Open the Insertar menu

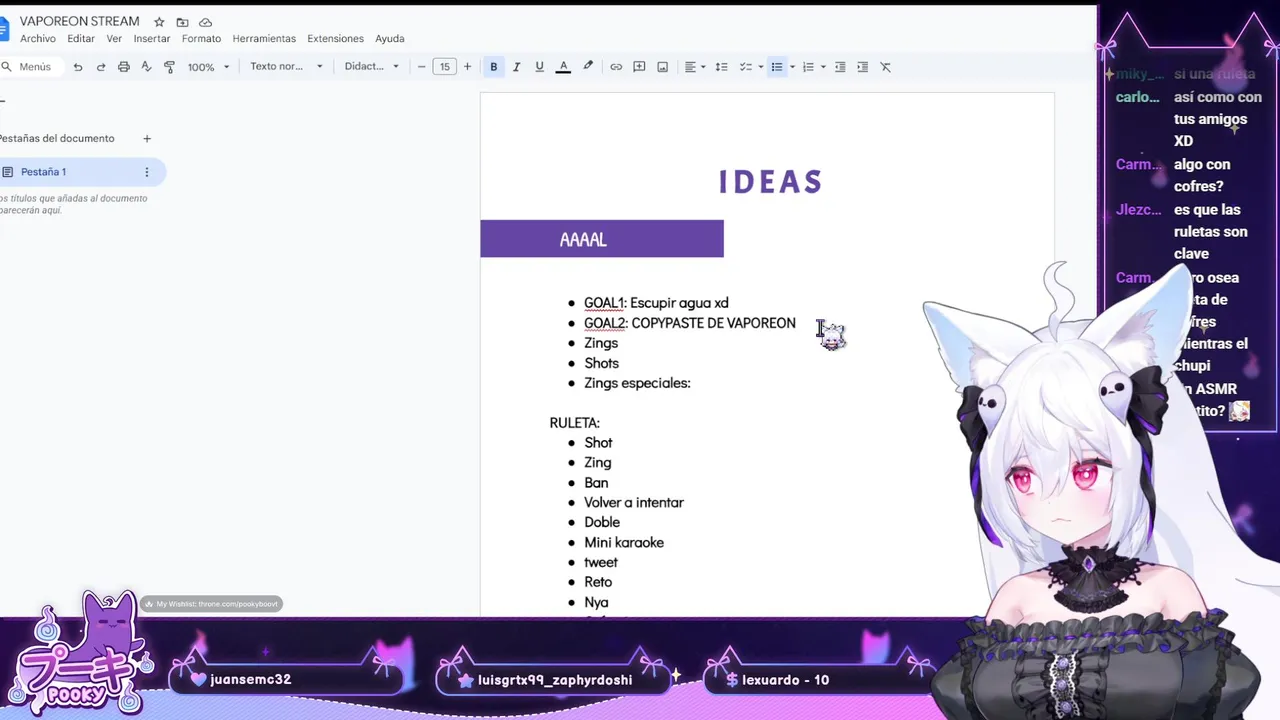[x=152, y=39]
